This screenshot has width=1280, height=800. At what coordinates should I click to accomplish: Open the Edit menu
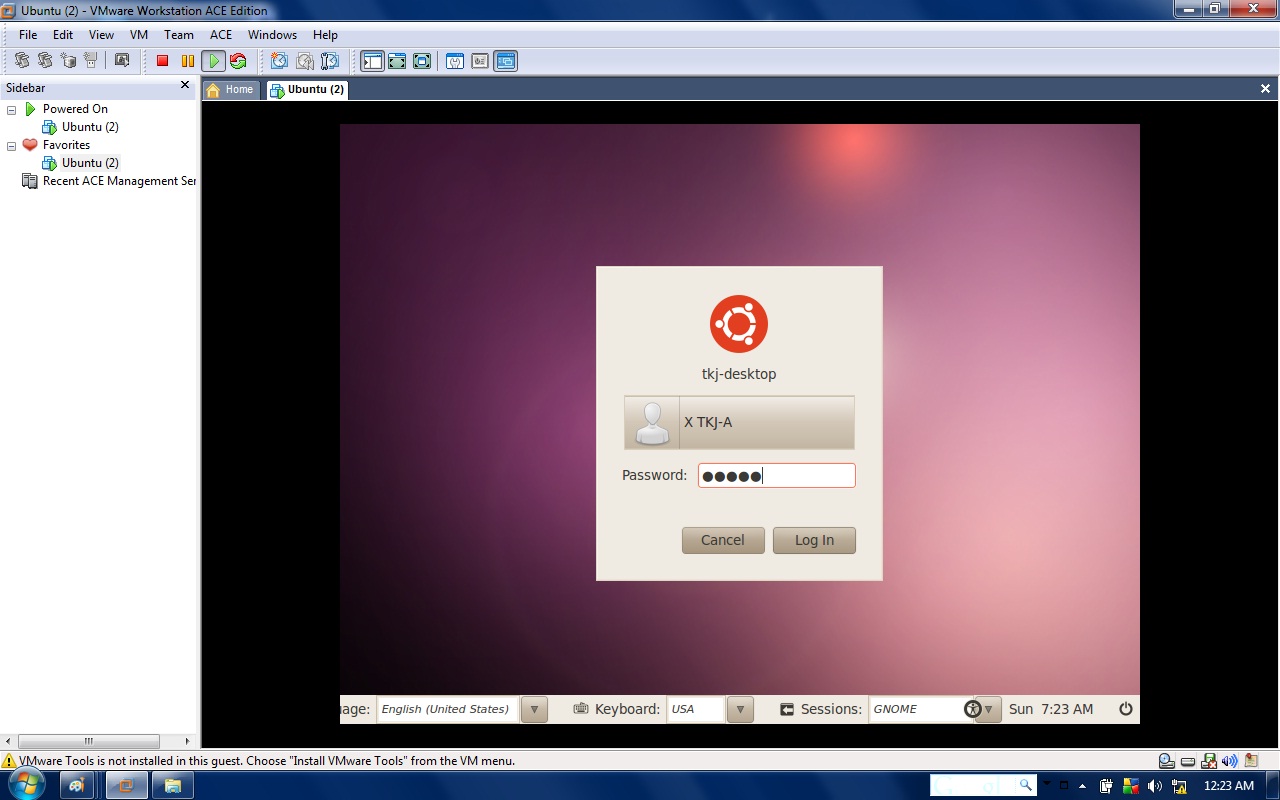tap(63, 35)
